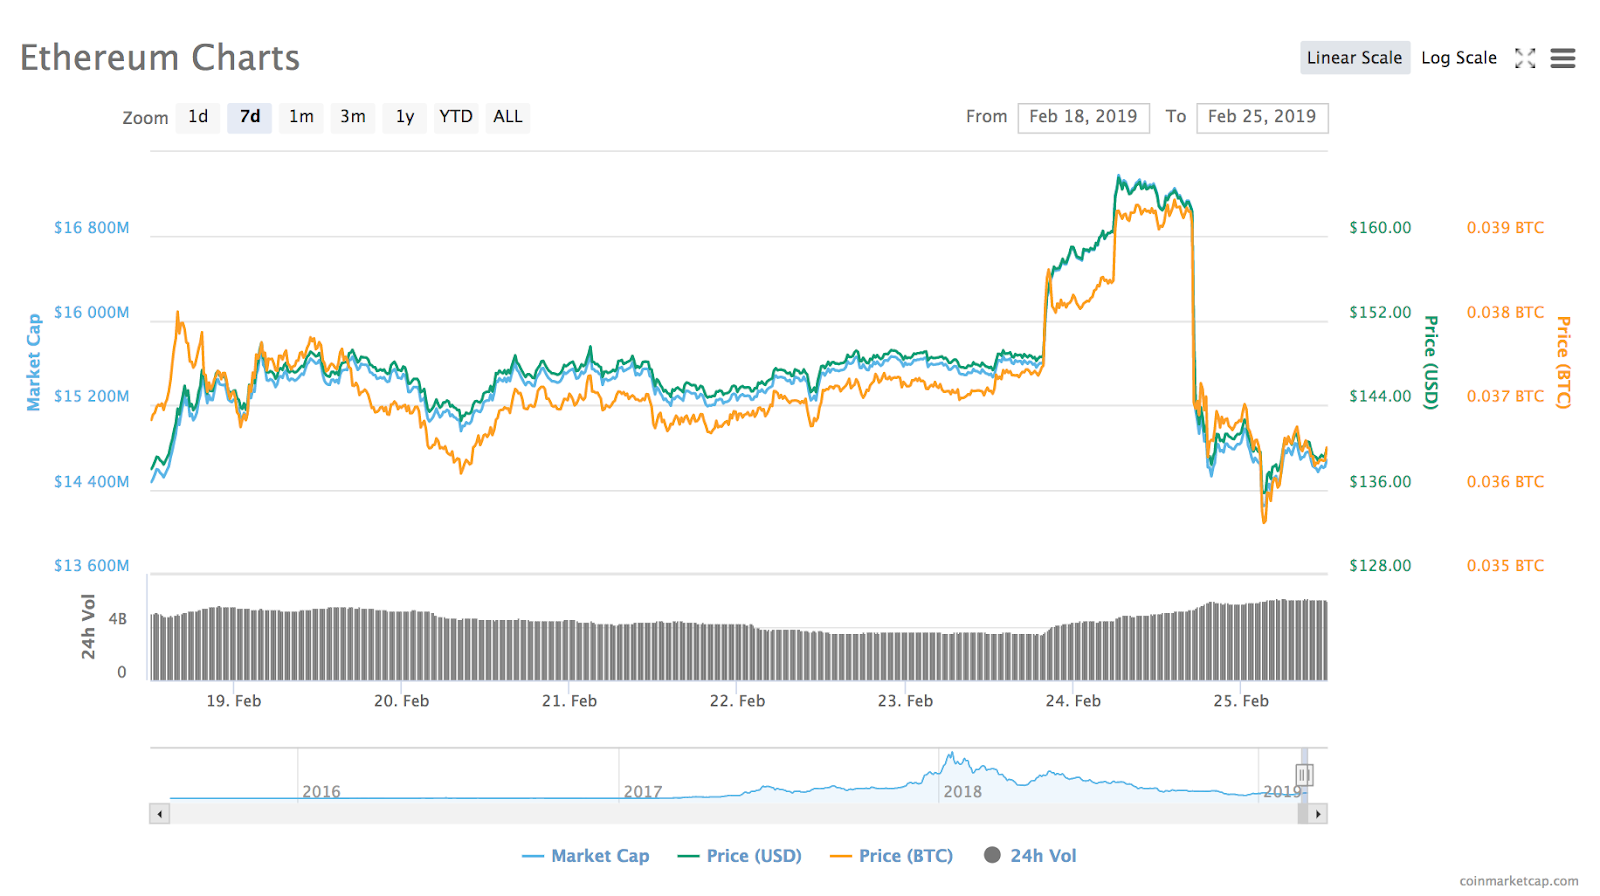
Task: Edit the To date field
Action: pyautogui.click(x=1262, y=117)
